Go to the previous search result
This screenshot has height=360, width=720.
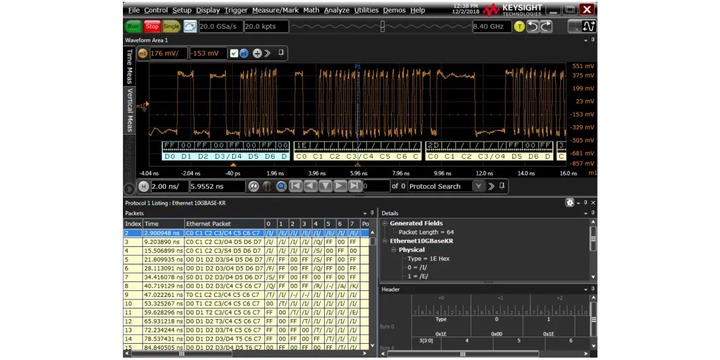[x=310, y=186]
